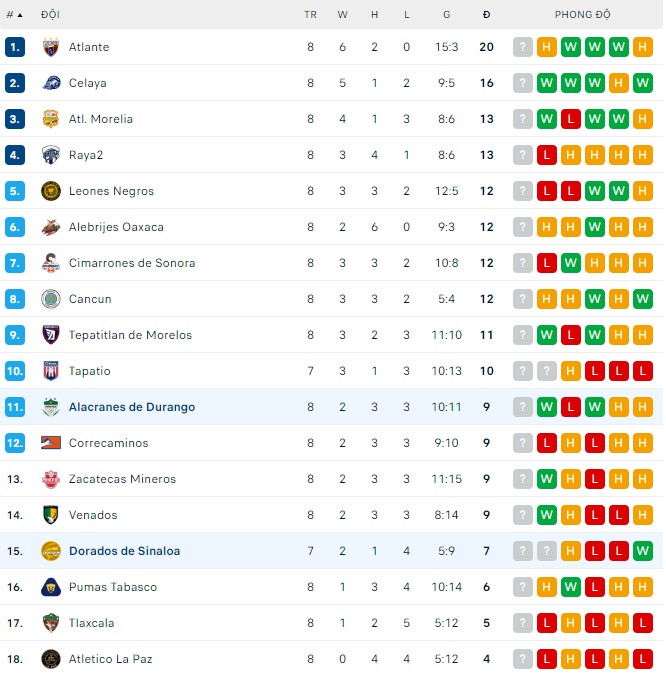The height and width of the screenshot is (675, 666).
Task: Click Atlante's gray upcoming match badge
Action: (523, 47)
